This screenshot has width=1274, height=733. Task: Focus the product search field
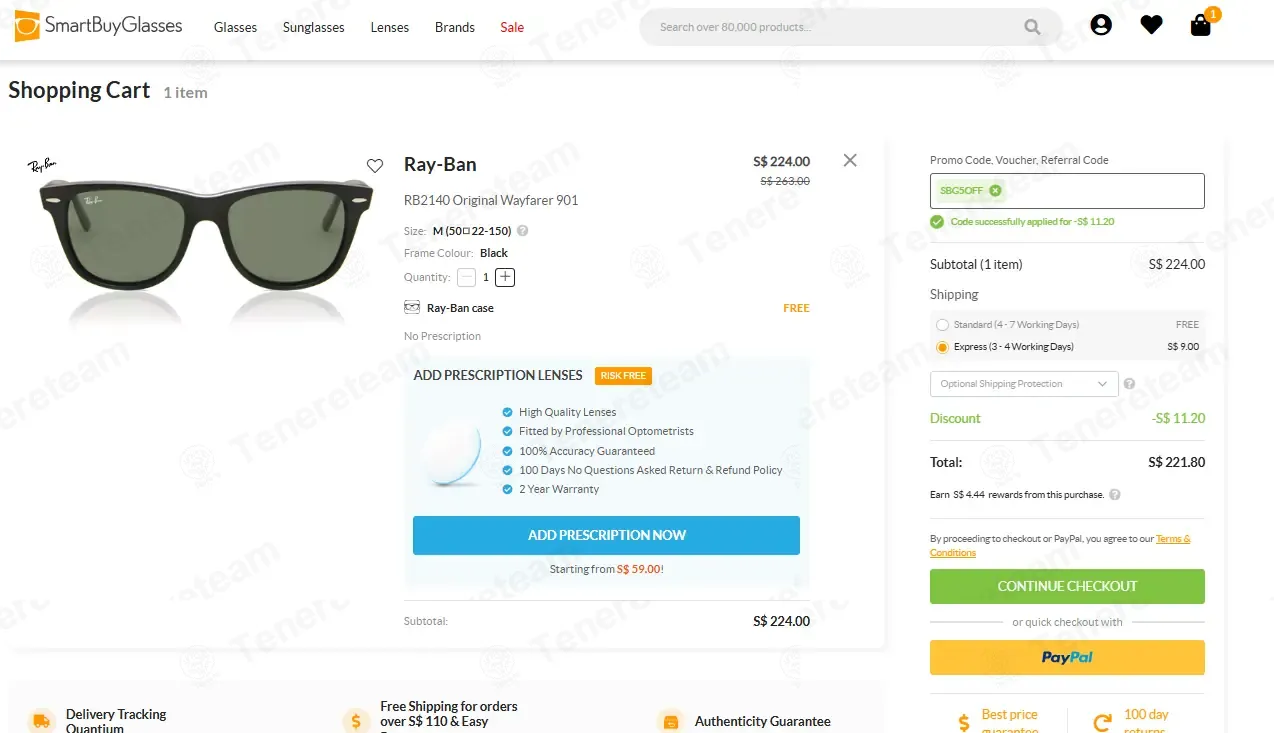pyautogui.click(x=835, y=27)
